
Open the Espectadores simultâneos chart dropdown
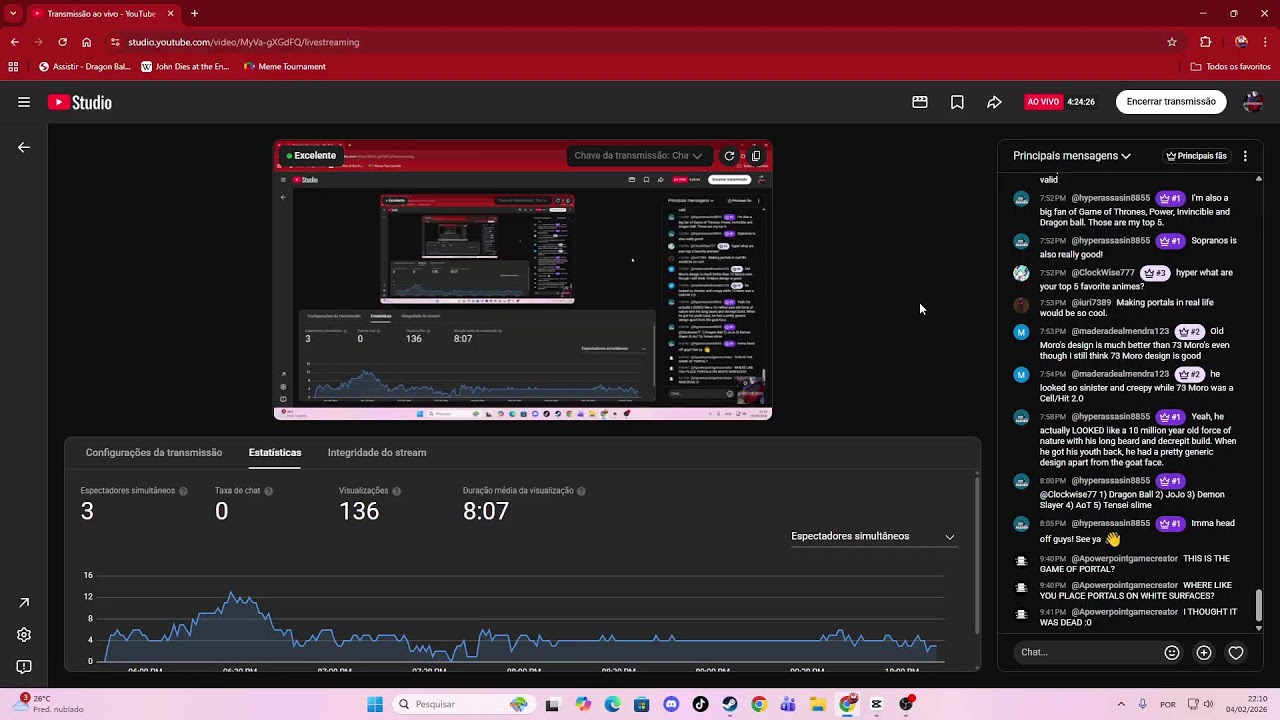[x=873, y=536]
